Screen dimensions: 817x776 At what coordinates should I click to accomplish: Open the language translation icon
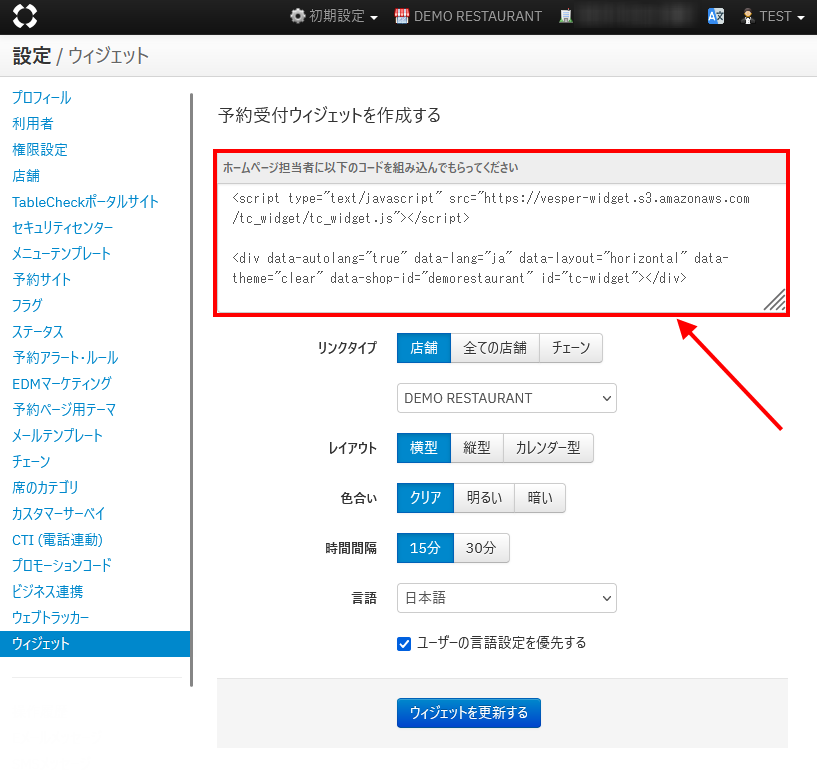pos(716,16)
